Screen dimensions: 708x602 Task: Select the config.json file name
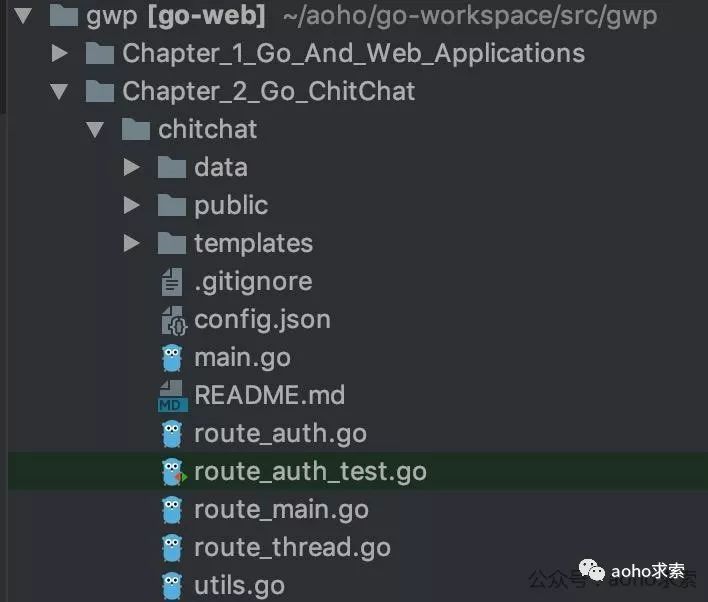pyautogui.click(x=262, y=320)
